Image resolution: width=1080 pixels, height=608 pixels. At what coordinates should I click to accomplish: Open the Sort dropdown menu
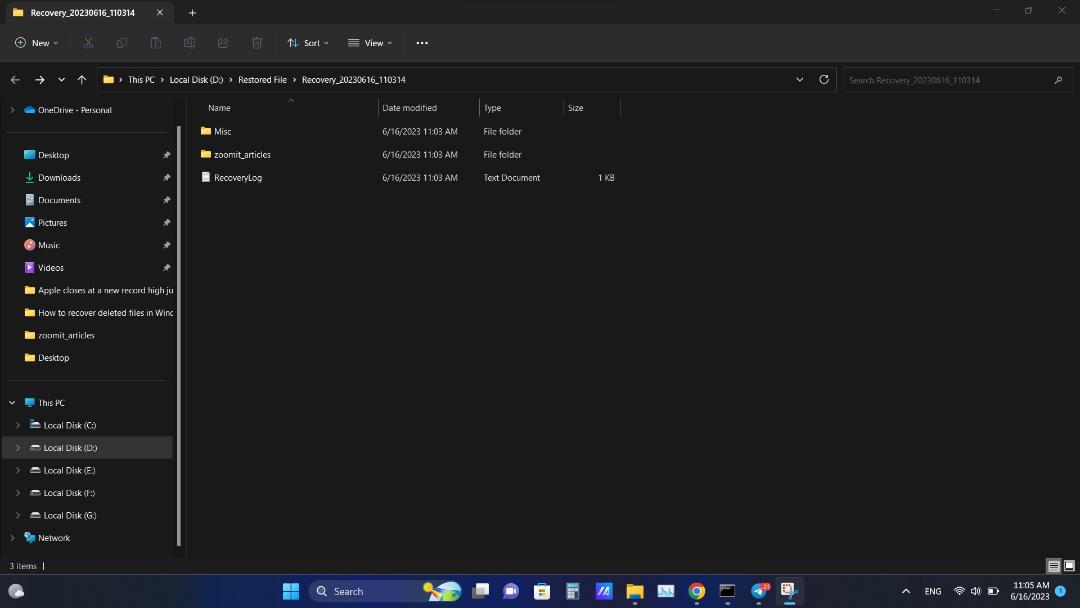coord(308,43)
